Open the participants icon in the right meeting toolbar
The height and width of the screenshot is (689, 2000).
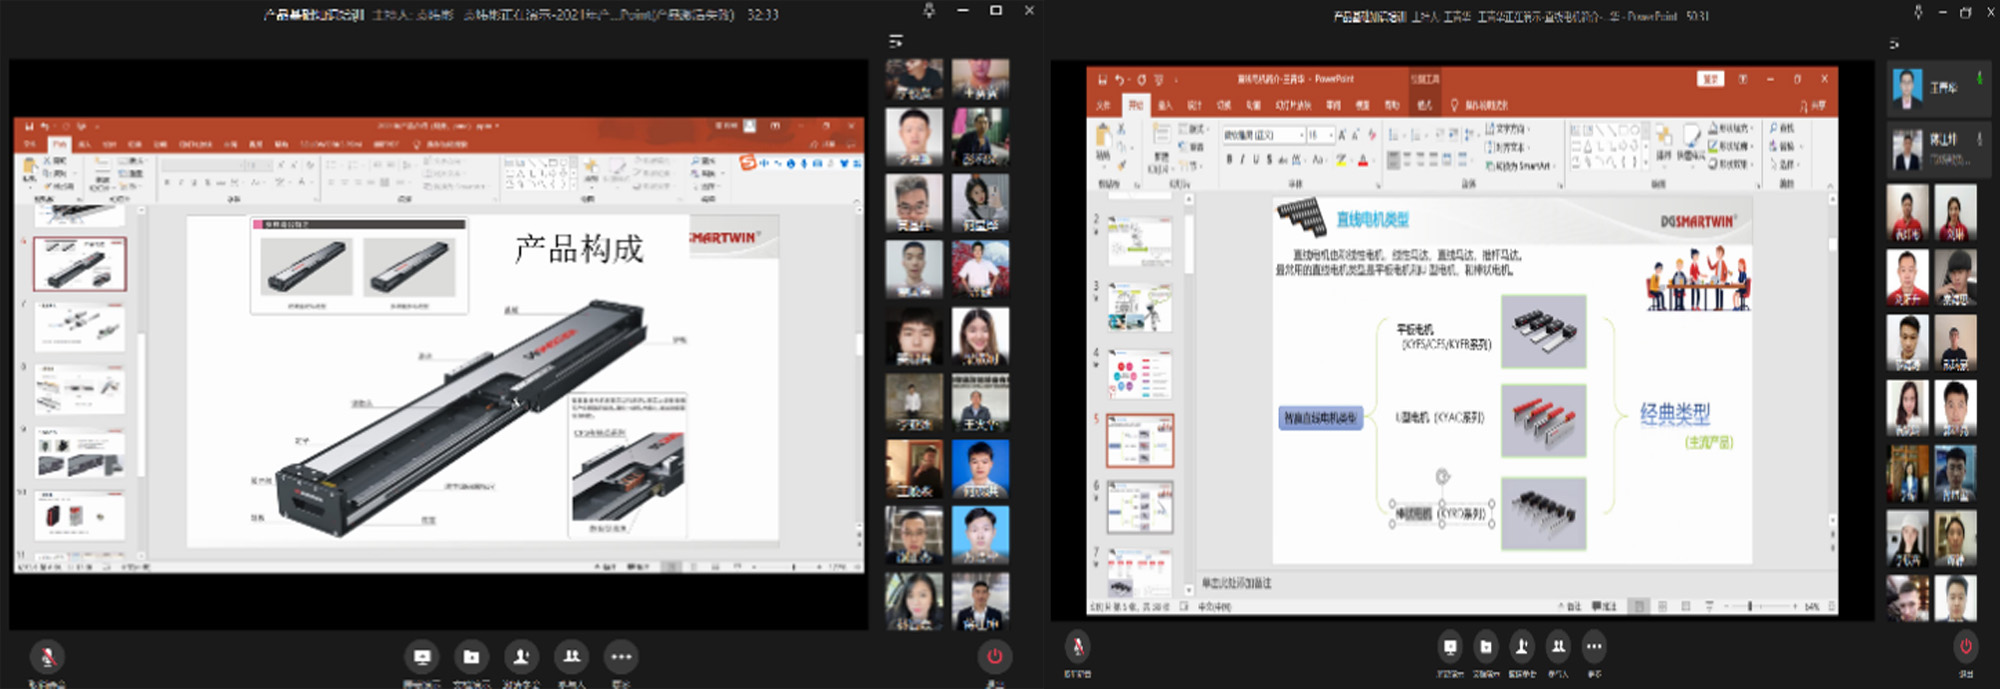(1558, 647)
